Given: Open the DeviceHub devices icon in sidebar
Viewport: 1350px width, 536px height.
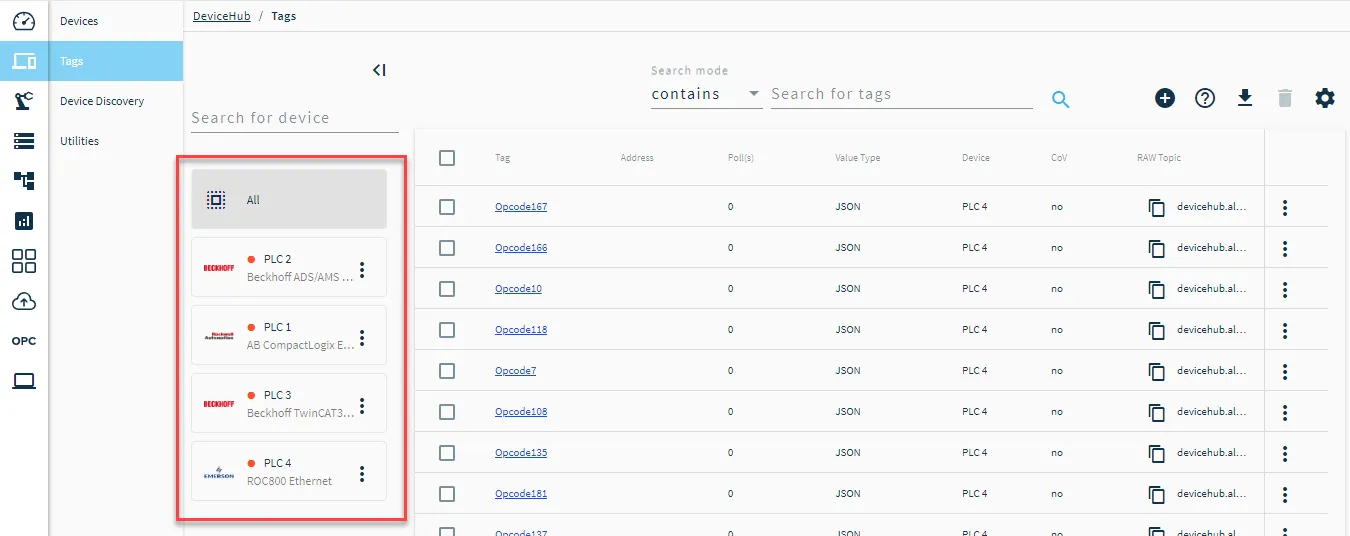Looking at the screenshot, I should point(24,61).
